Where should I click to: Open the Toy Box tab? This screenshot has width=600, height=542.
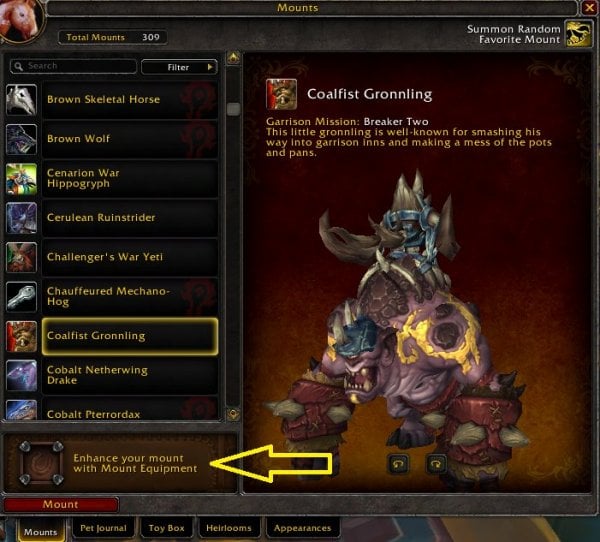coord(166,528)
